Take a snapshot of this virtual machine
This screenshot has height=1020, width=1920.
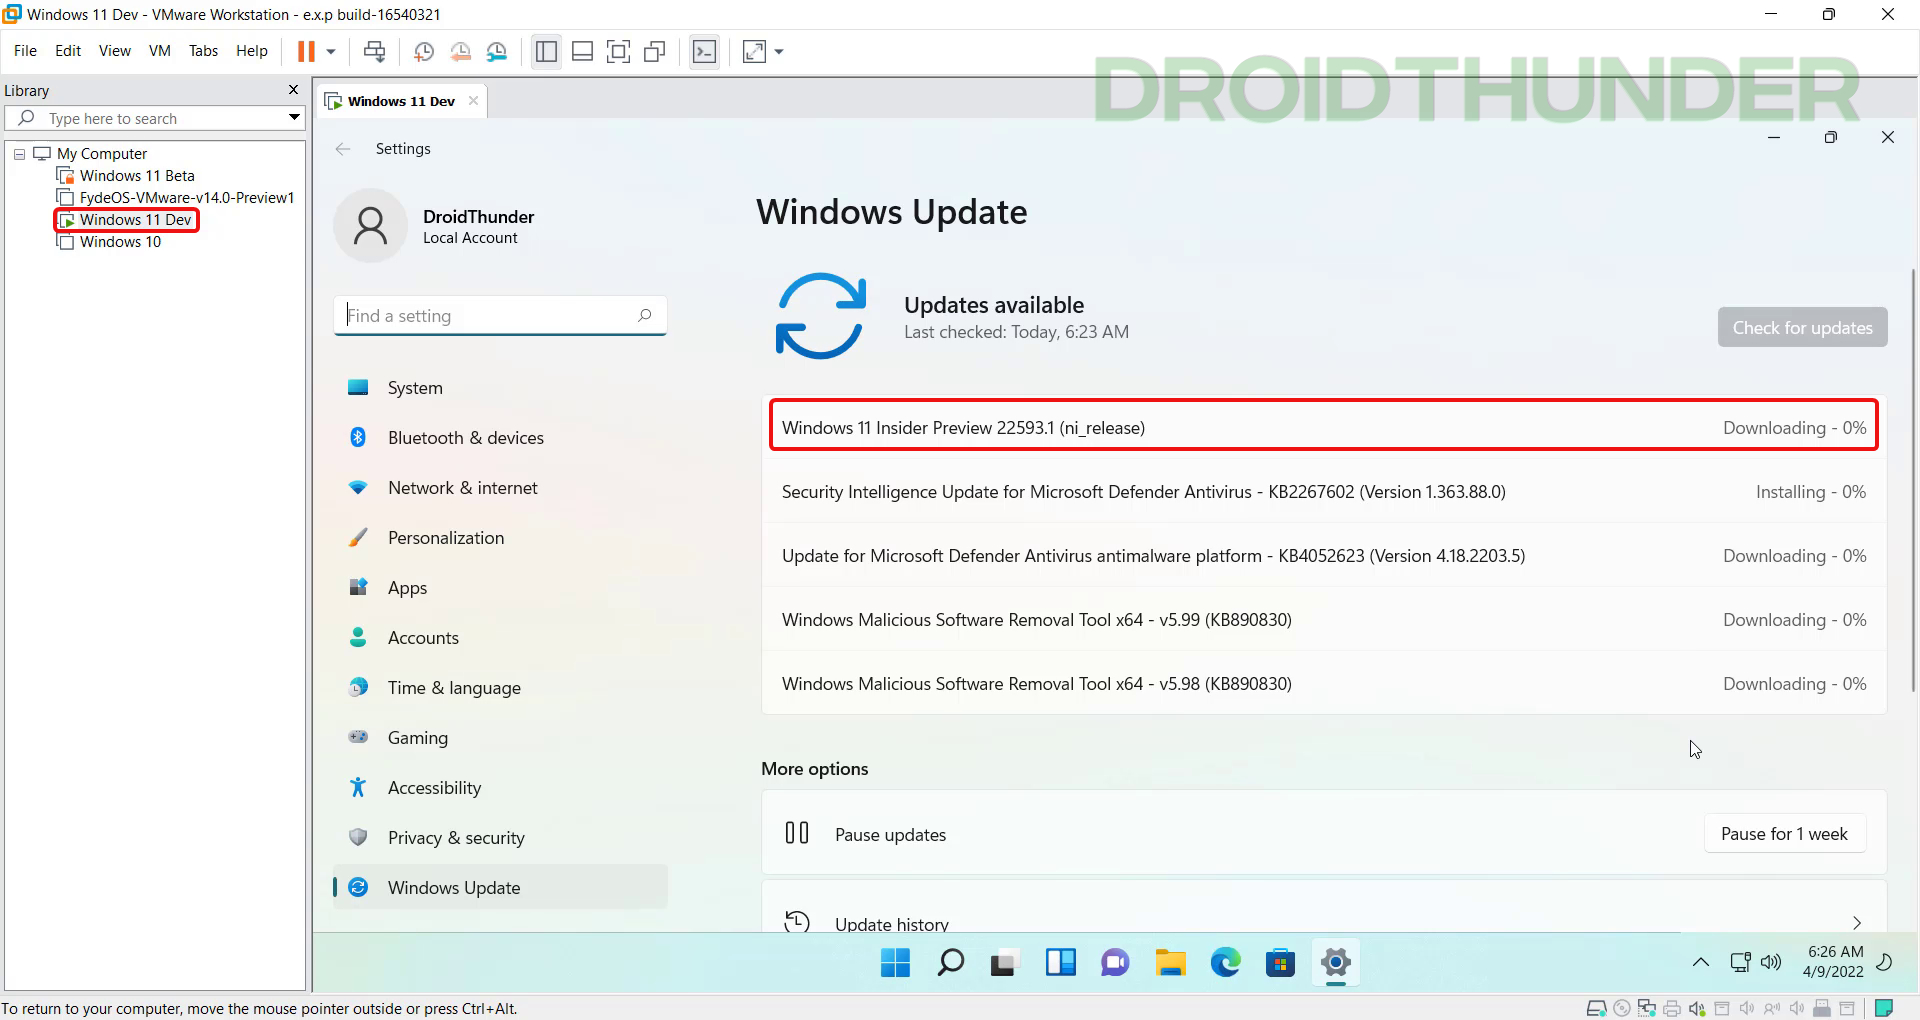(x=424, y=51)
